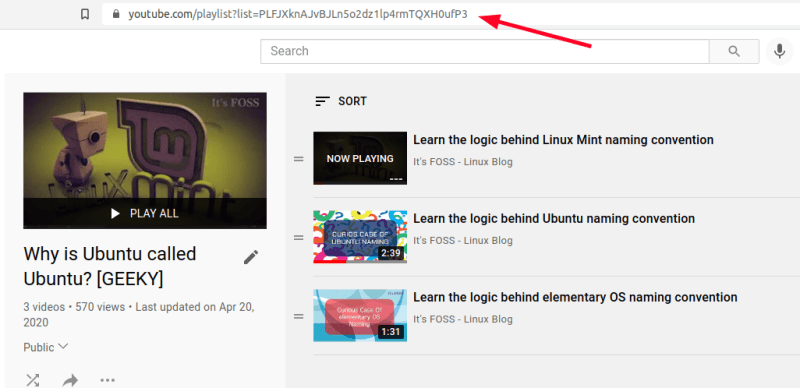The height and width of the screenshot is (388, 800).
Task: Click drag handle beside elementary OS video
Action: (x=298, y=316)
